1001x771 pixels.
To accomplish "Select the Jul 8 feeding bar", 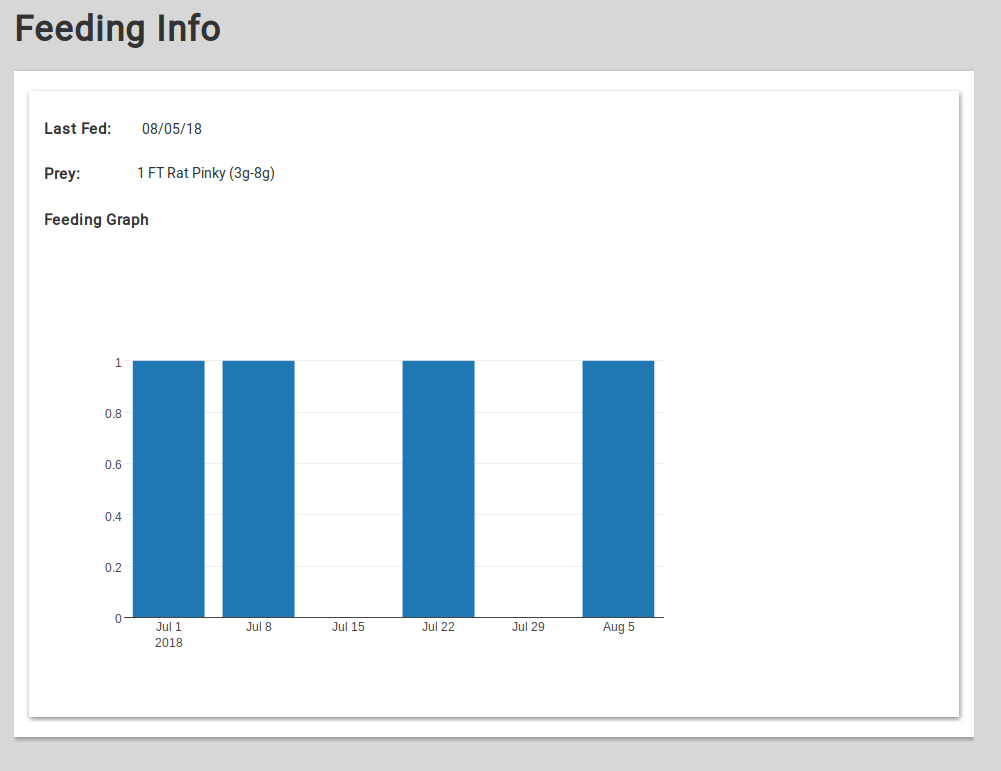I will (x=258, y=487).
